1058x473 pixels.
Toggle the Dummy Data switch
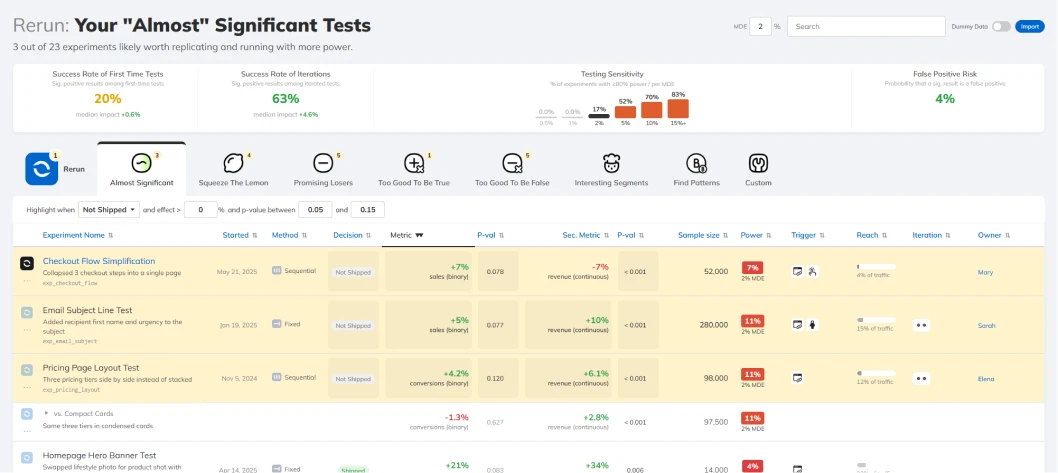tap(1001, 26)
